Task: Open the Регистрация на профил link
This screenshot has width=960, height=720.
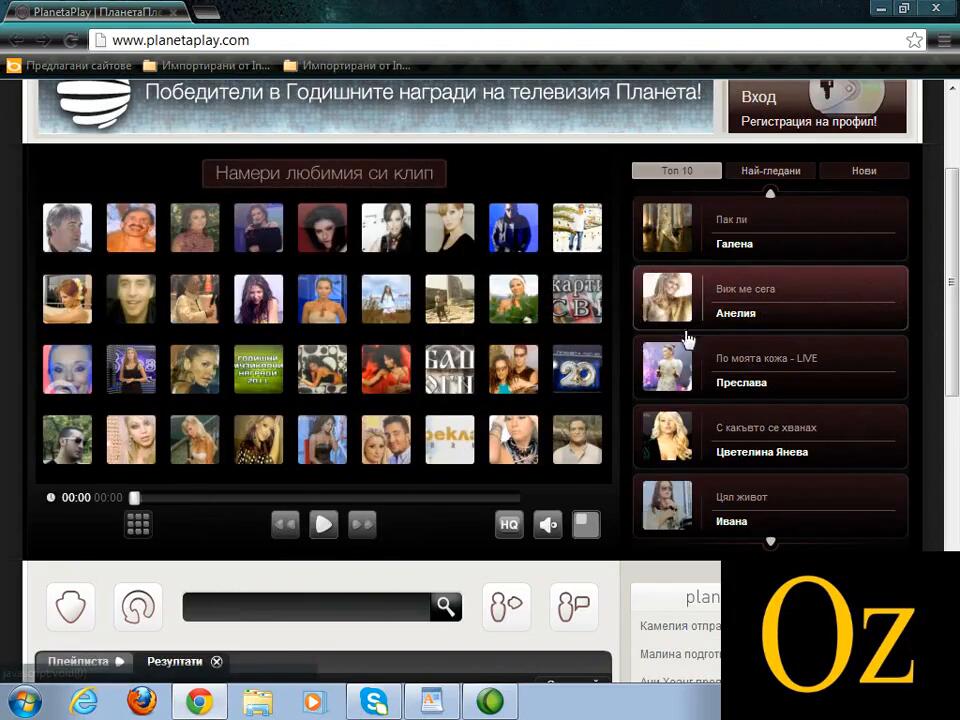Action: (x=808, y=121)
